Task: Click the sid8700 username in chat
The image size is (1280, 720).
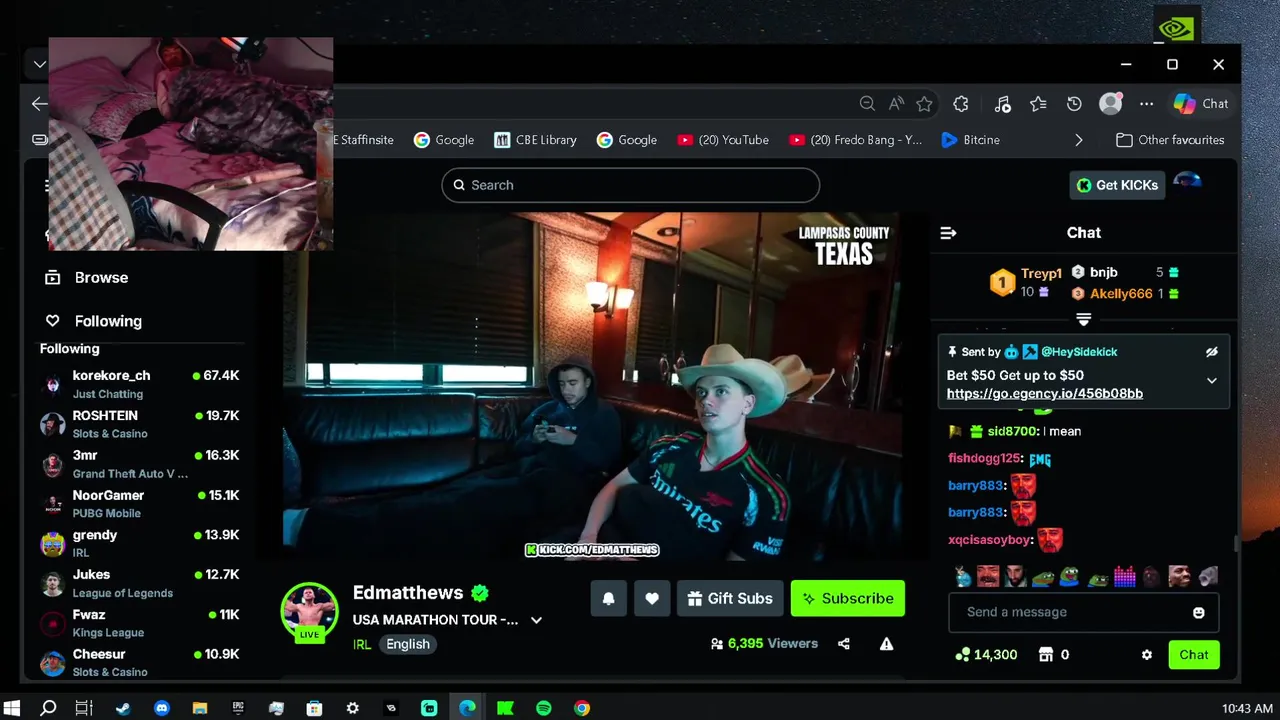Action: [1012, 431]
